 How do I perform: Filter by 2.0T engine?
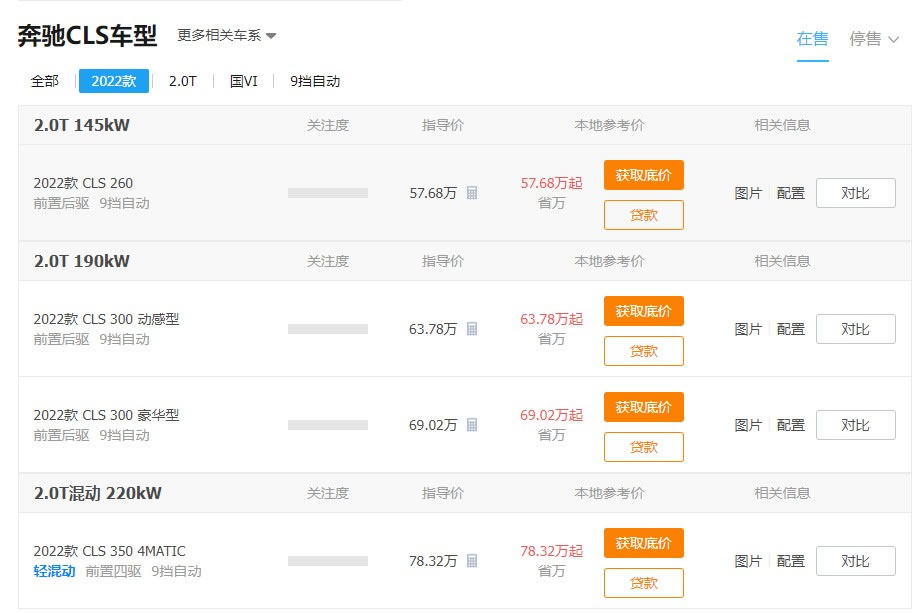pos(183,81)
